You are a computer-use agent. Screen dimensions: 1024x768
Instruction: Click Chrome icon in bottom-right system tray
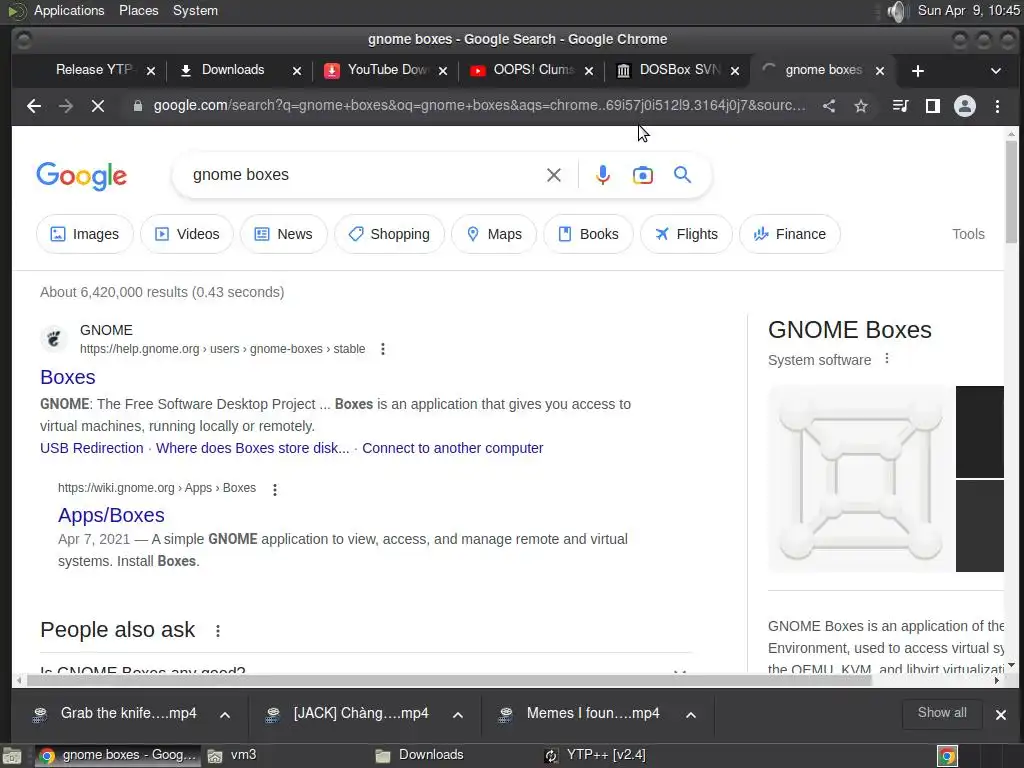(x=948, y=756)
